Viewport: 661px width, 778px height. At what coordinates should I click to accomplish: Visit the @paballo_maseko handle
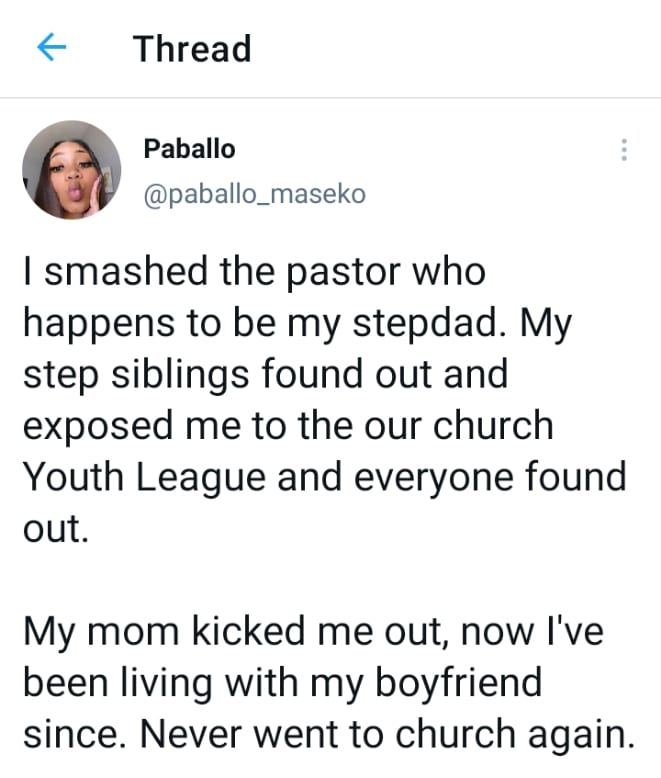tap(255, 194)
